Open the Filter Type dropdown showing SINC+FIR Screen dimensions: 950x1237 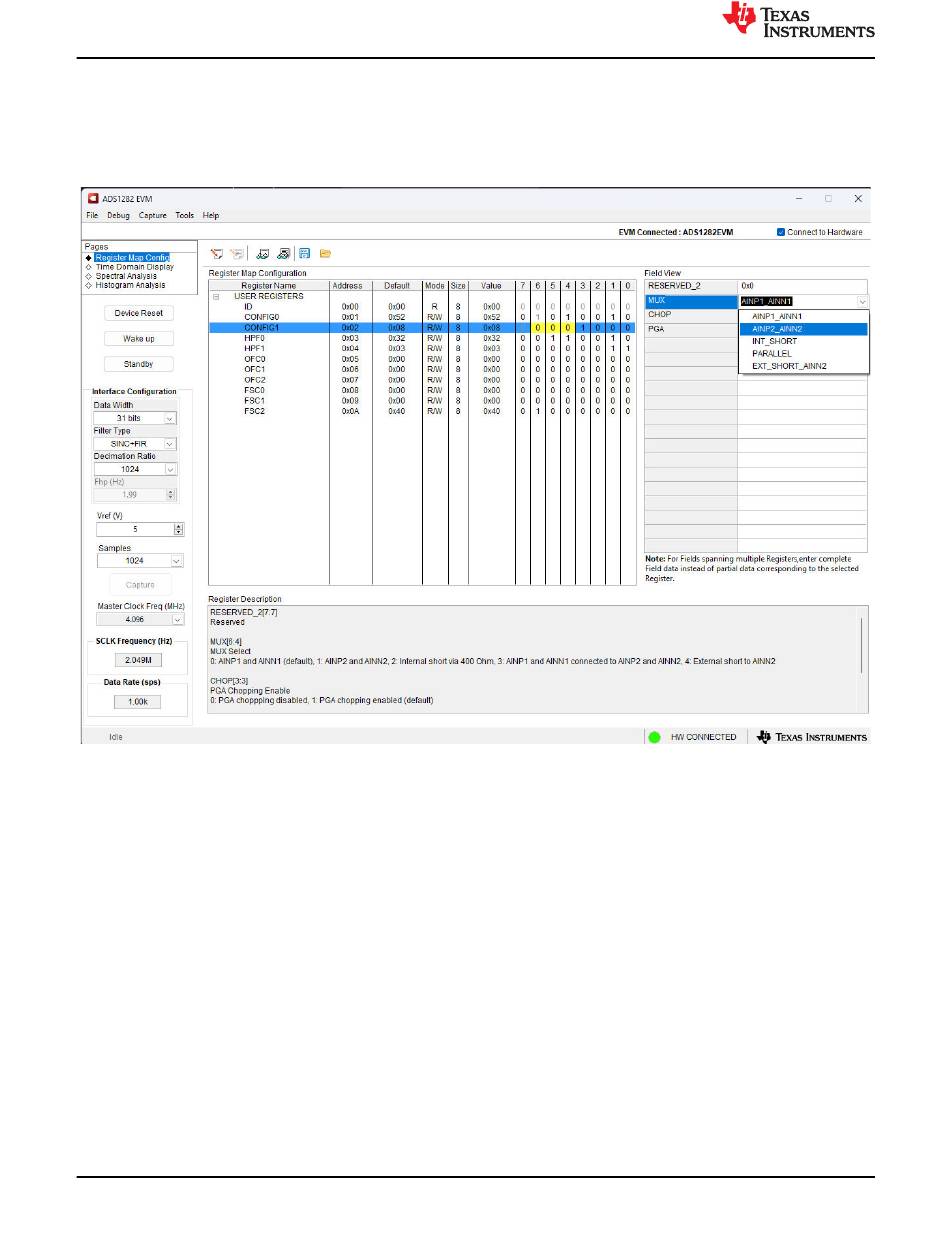[x=135, y=443]
